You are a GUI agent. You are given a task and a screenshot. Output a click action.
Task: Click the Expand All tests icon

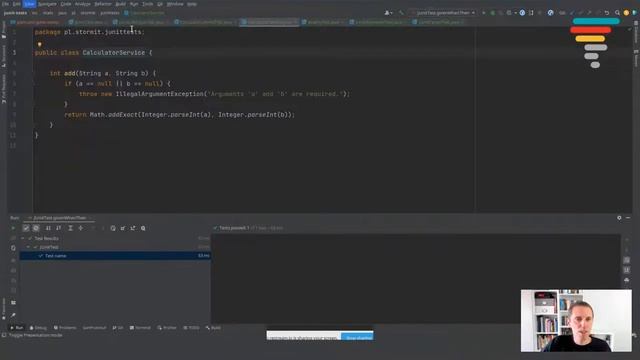point(70,228)
